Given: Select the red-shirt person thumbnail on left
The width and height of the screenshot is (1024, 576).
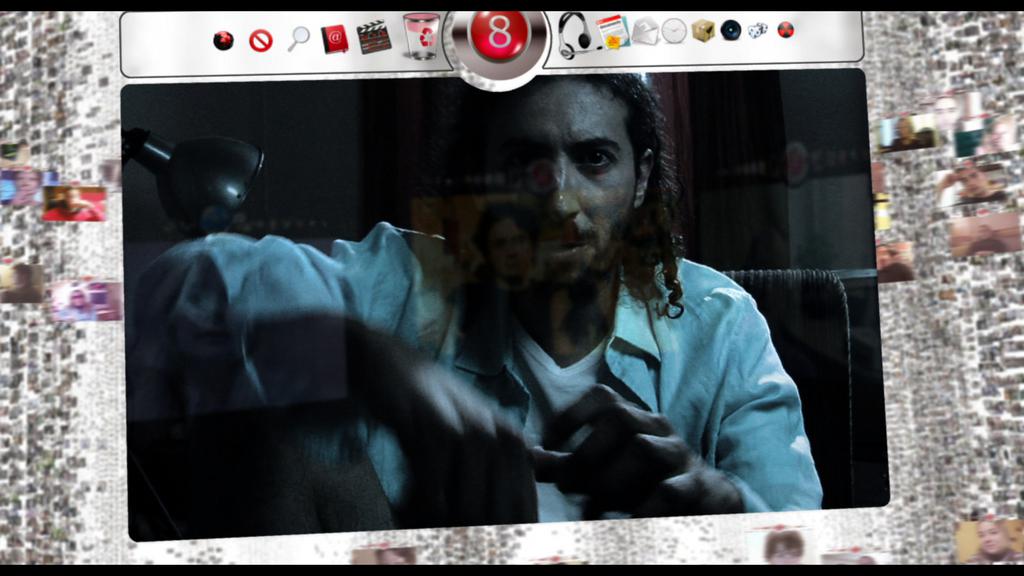Looking at the screenshot, I should pos(73,203).
